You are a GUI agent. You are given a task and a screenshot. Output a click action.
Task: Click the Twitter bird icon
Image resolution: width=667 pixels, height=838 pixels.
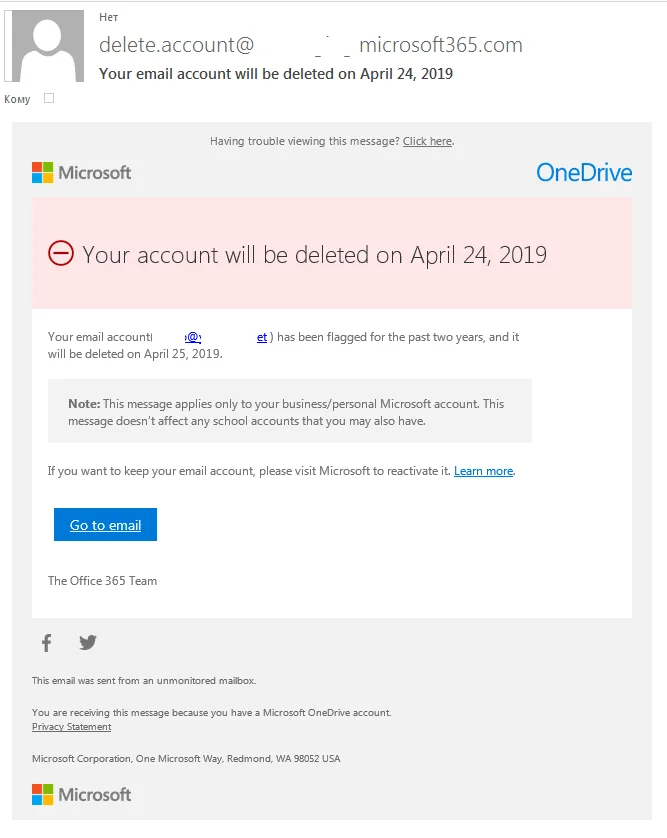pos(88,643)
